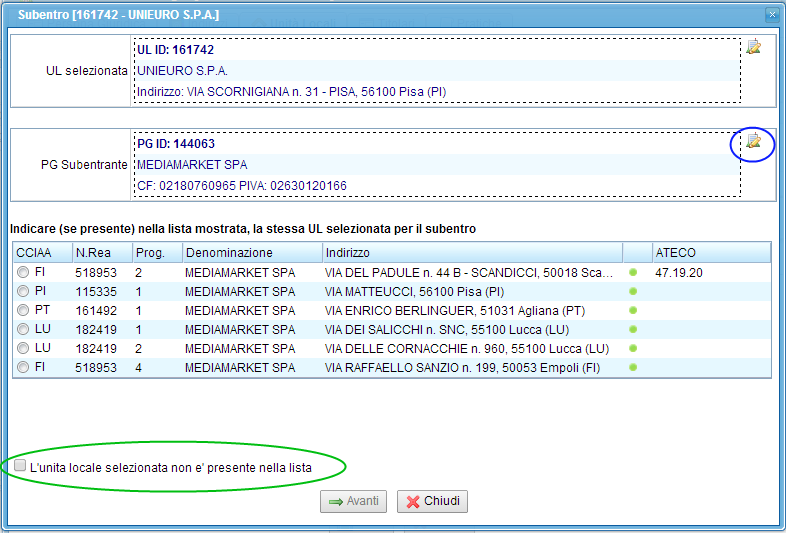Click 'PG ID: 144063' text
This screenshot has width=786, height=533.
[176, 144]
